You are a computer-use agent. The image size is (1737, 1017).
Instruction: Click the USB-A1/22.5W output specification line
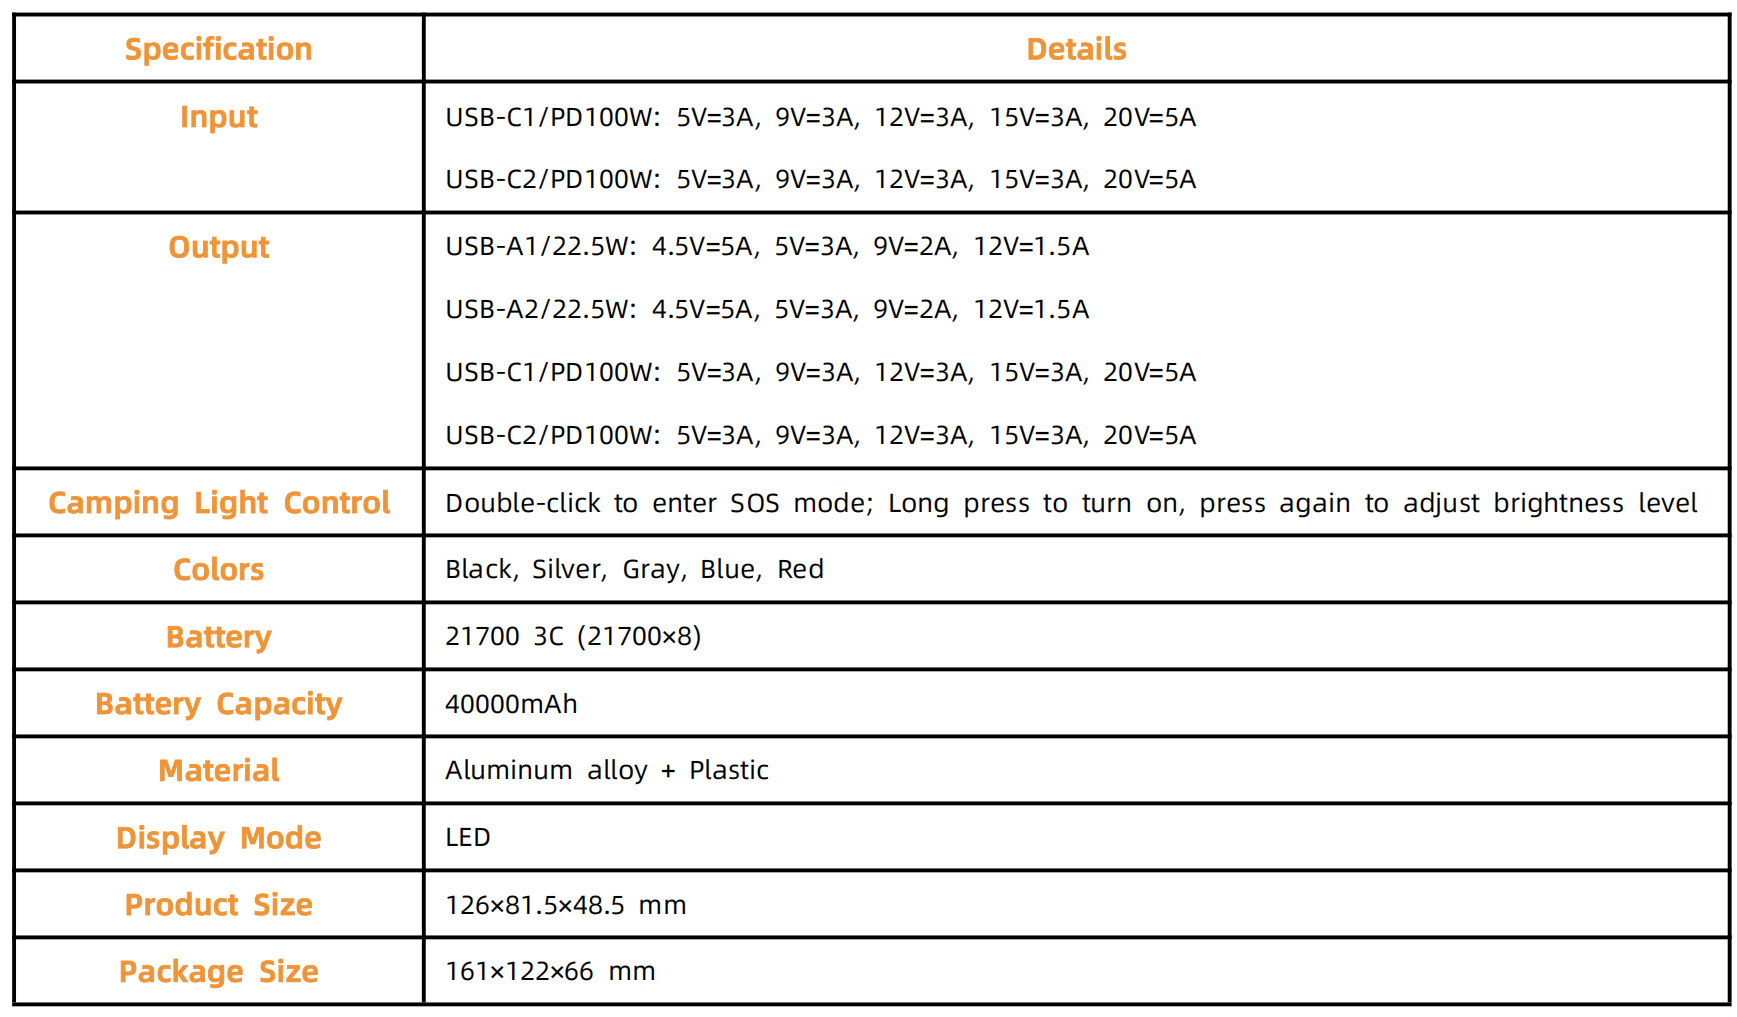767,247
